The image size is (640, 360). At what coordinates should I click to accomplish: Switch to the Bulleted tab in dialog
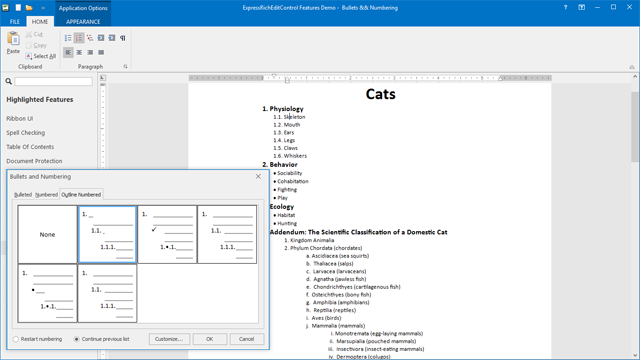(x=23, y=195)
